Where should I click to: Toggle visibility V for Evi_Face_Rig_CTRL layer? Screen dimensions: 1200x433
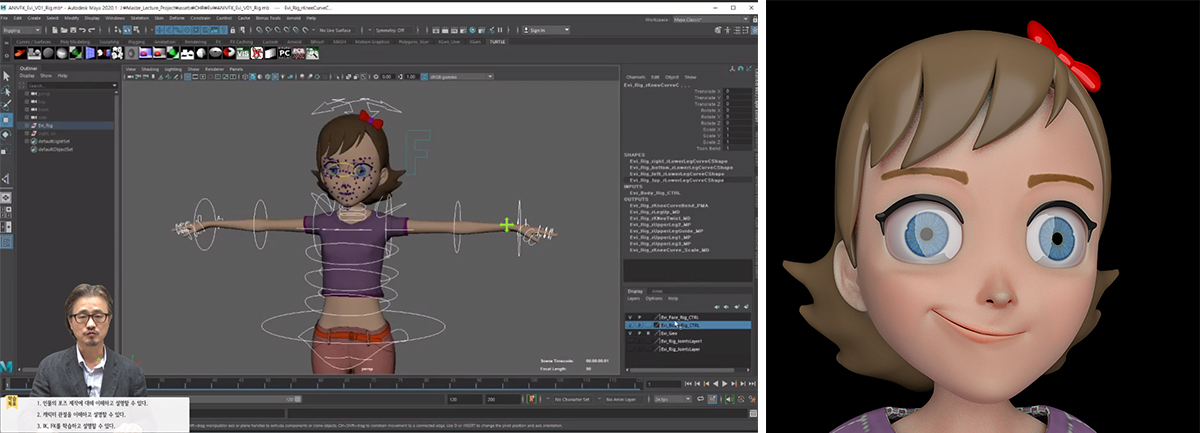coord(630,317)
